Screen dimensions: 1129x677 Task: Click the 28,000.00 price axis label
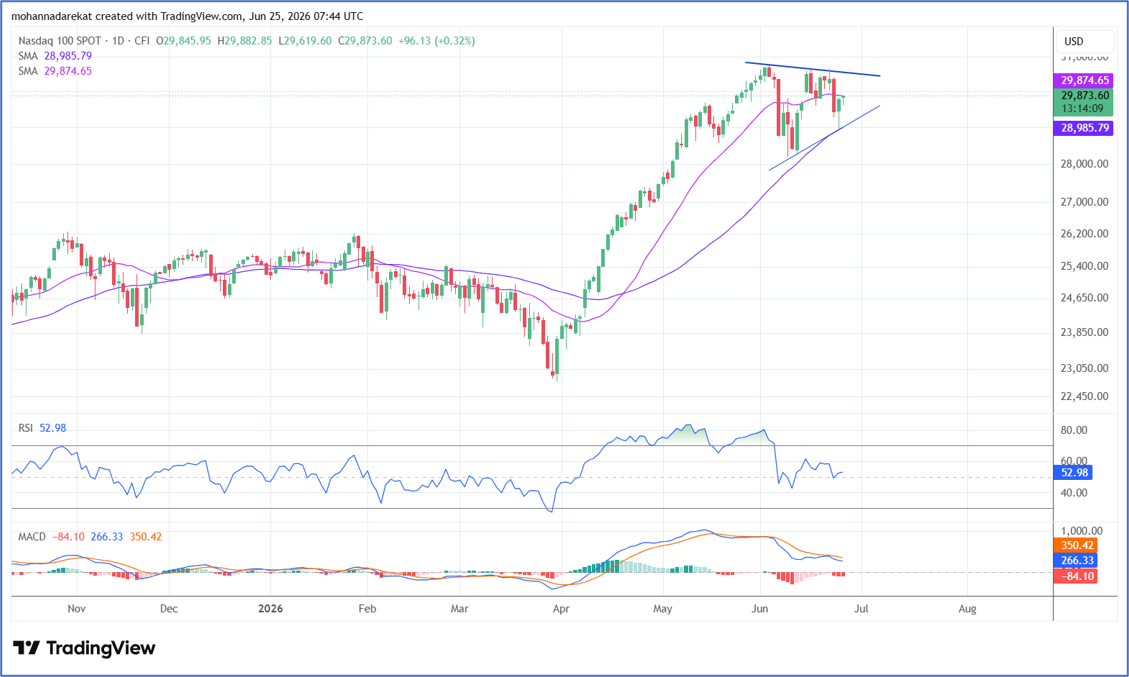coord(1084,164)
